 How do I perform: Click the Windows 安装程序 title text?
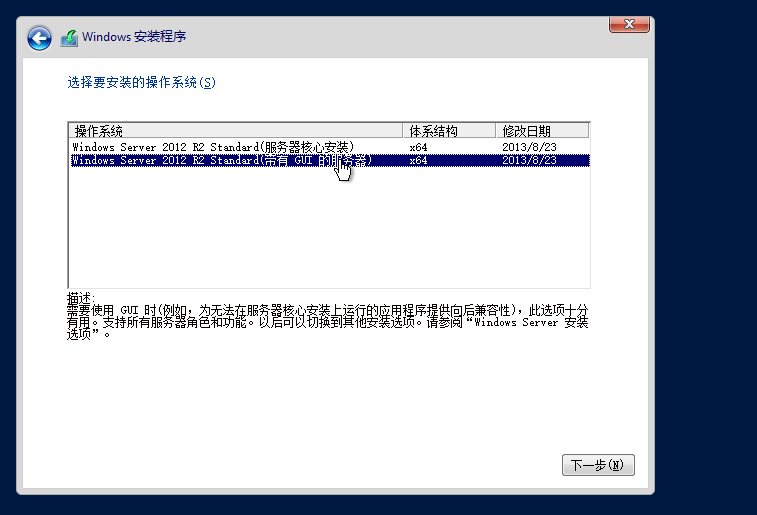tap(134, 38)
